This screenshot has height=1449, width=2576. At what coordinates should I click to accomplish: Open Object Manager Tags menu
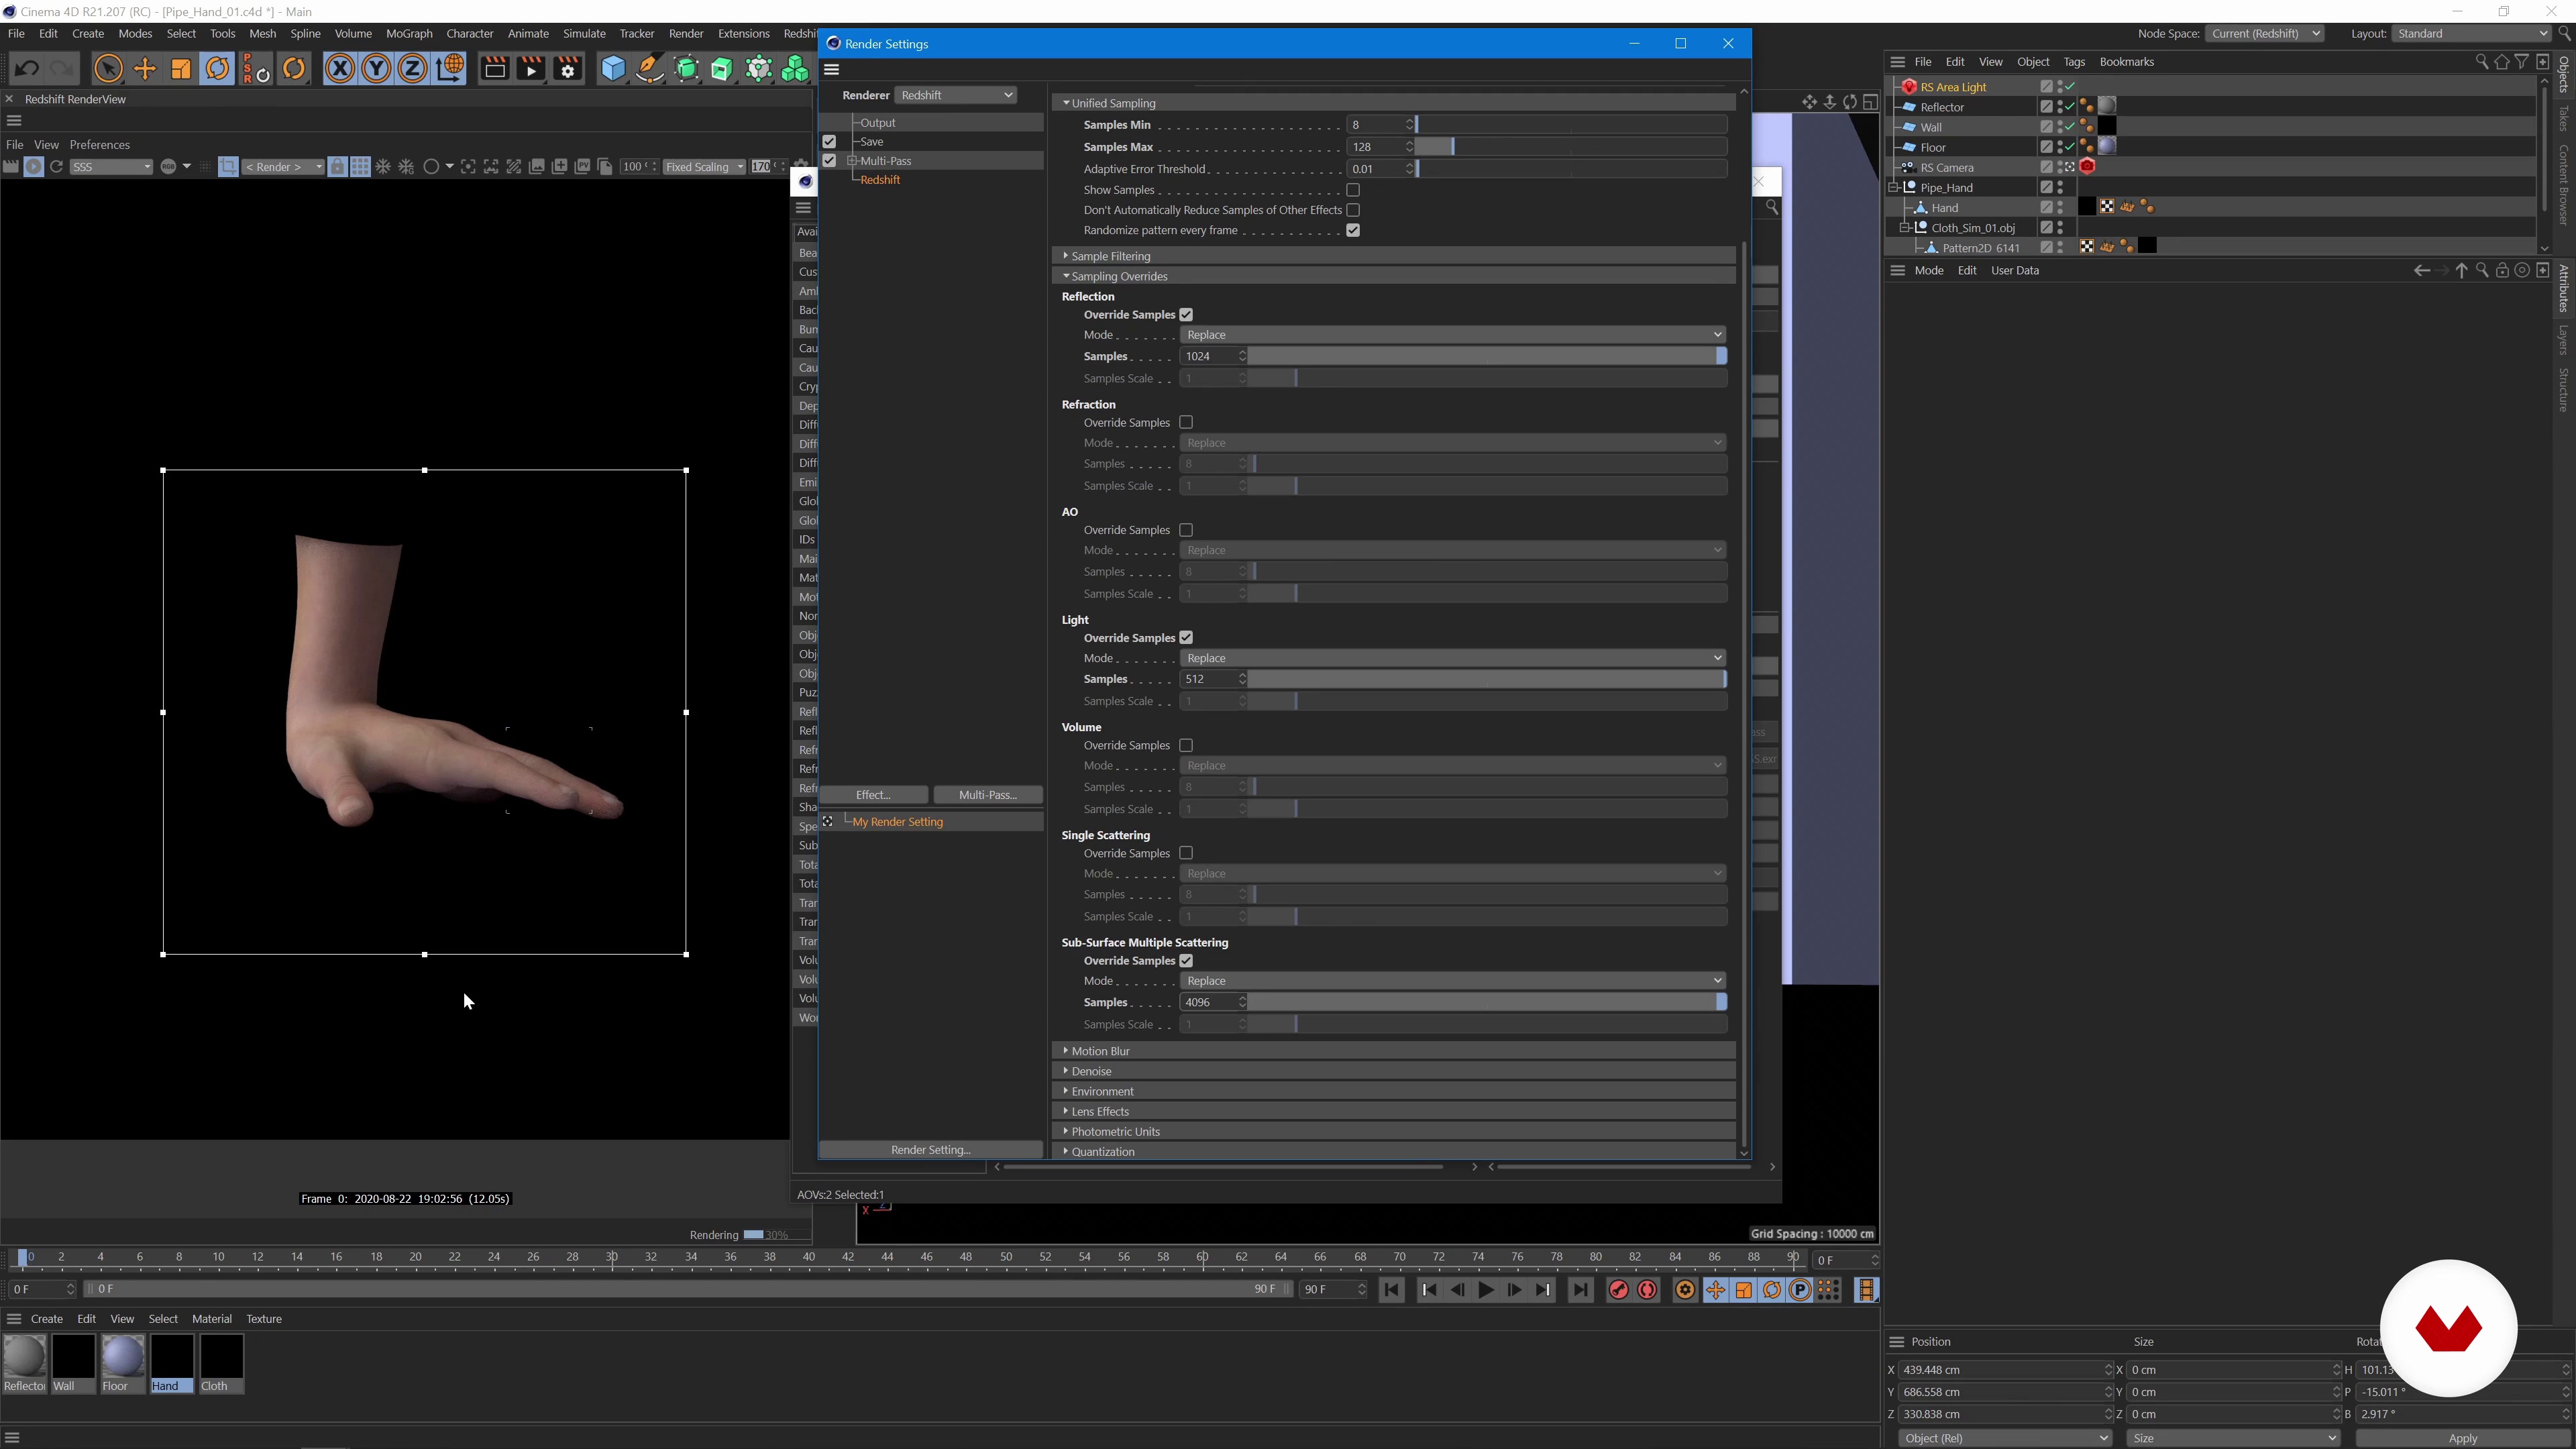tap(2073, 62)
